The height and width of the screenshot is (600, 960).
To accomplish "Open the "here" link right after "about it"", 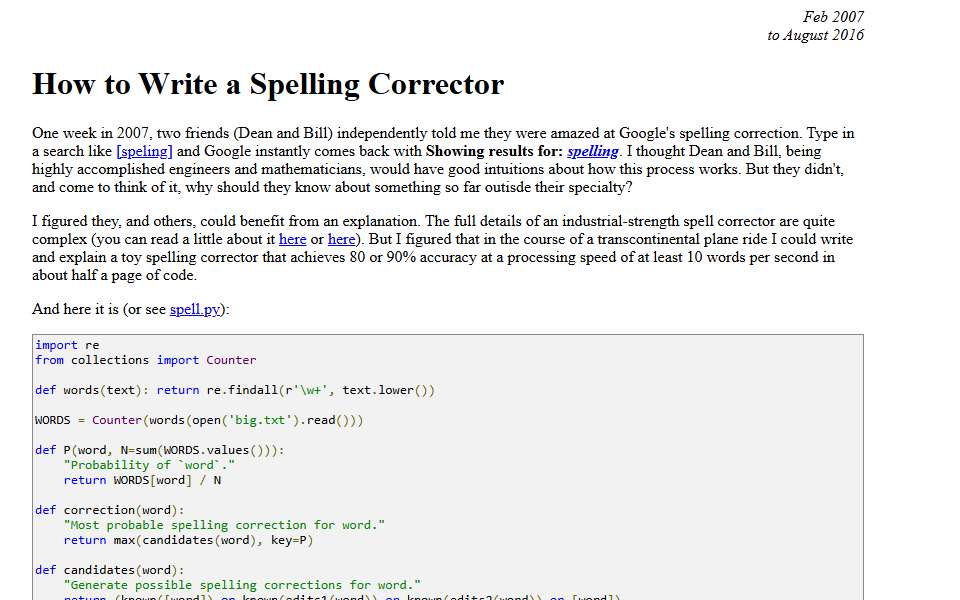I will pos(293,239).
